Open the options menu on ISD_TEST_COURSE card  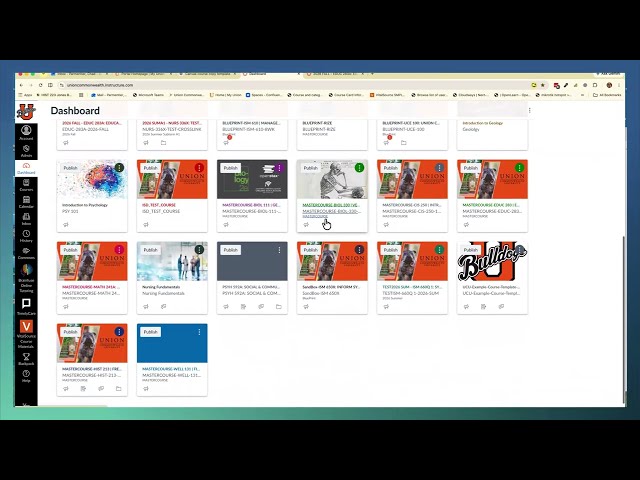199,168
